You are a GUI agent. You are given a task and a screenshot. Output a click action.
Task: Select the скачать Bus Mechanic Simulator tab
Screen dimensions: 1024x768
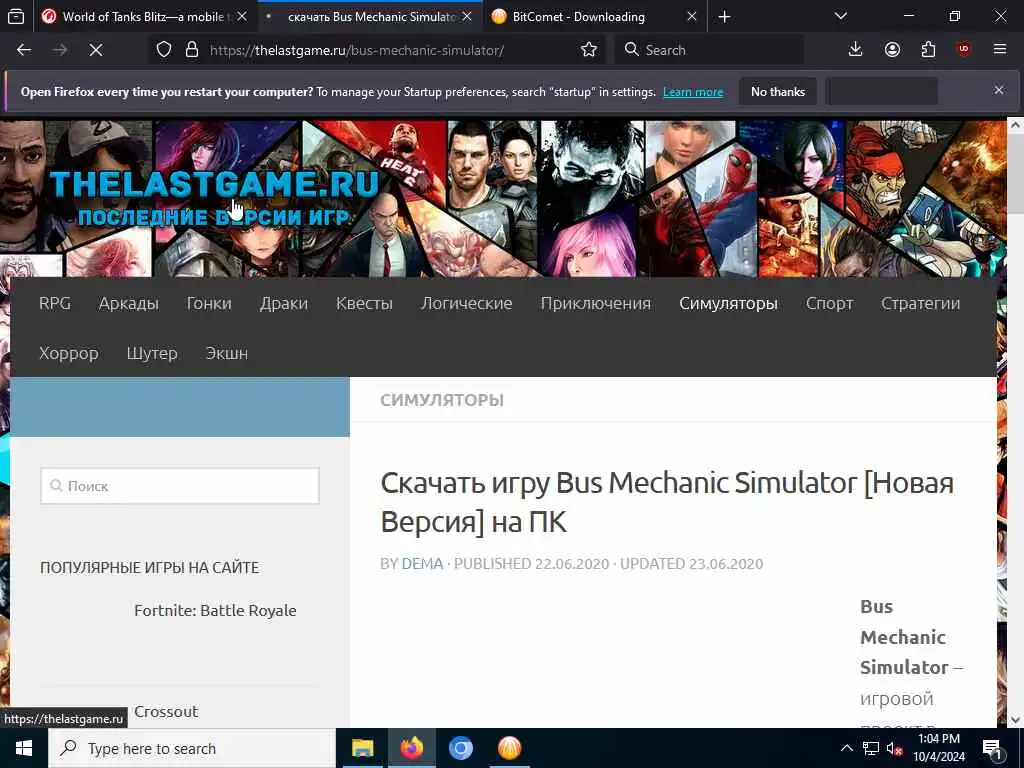coord(370,17)
